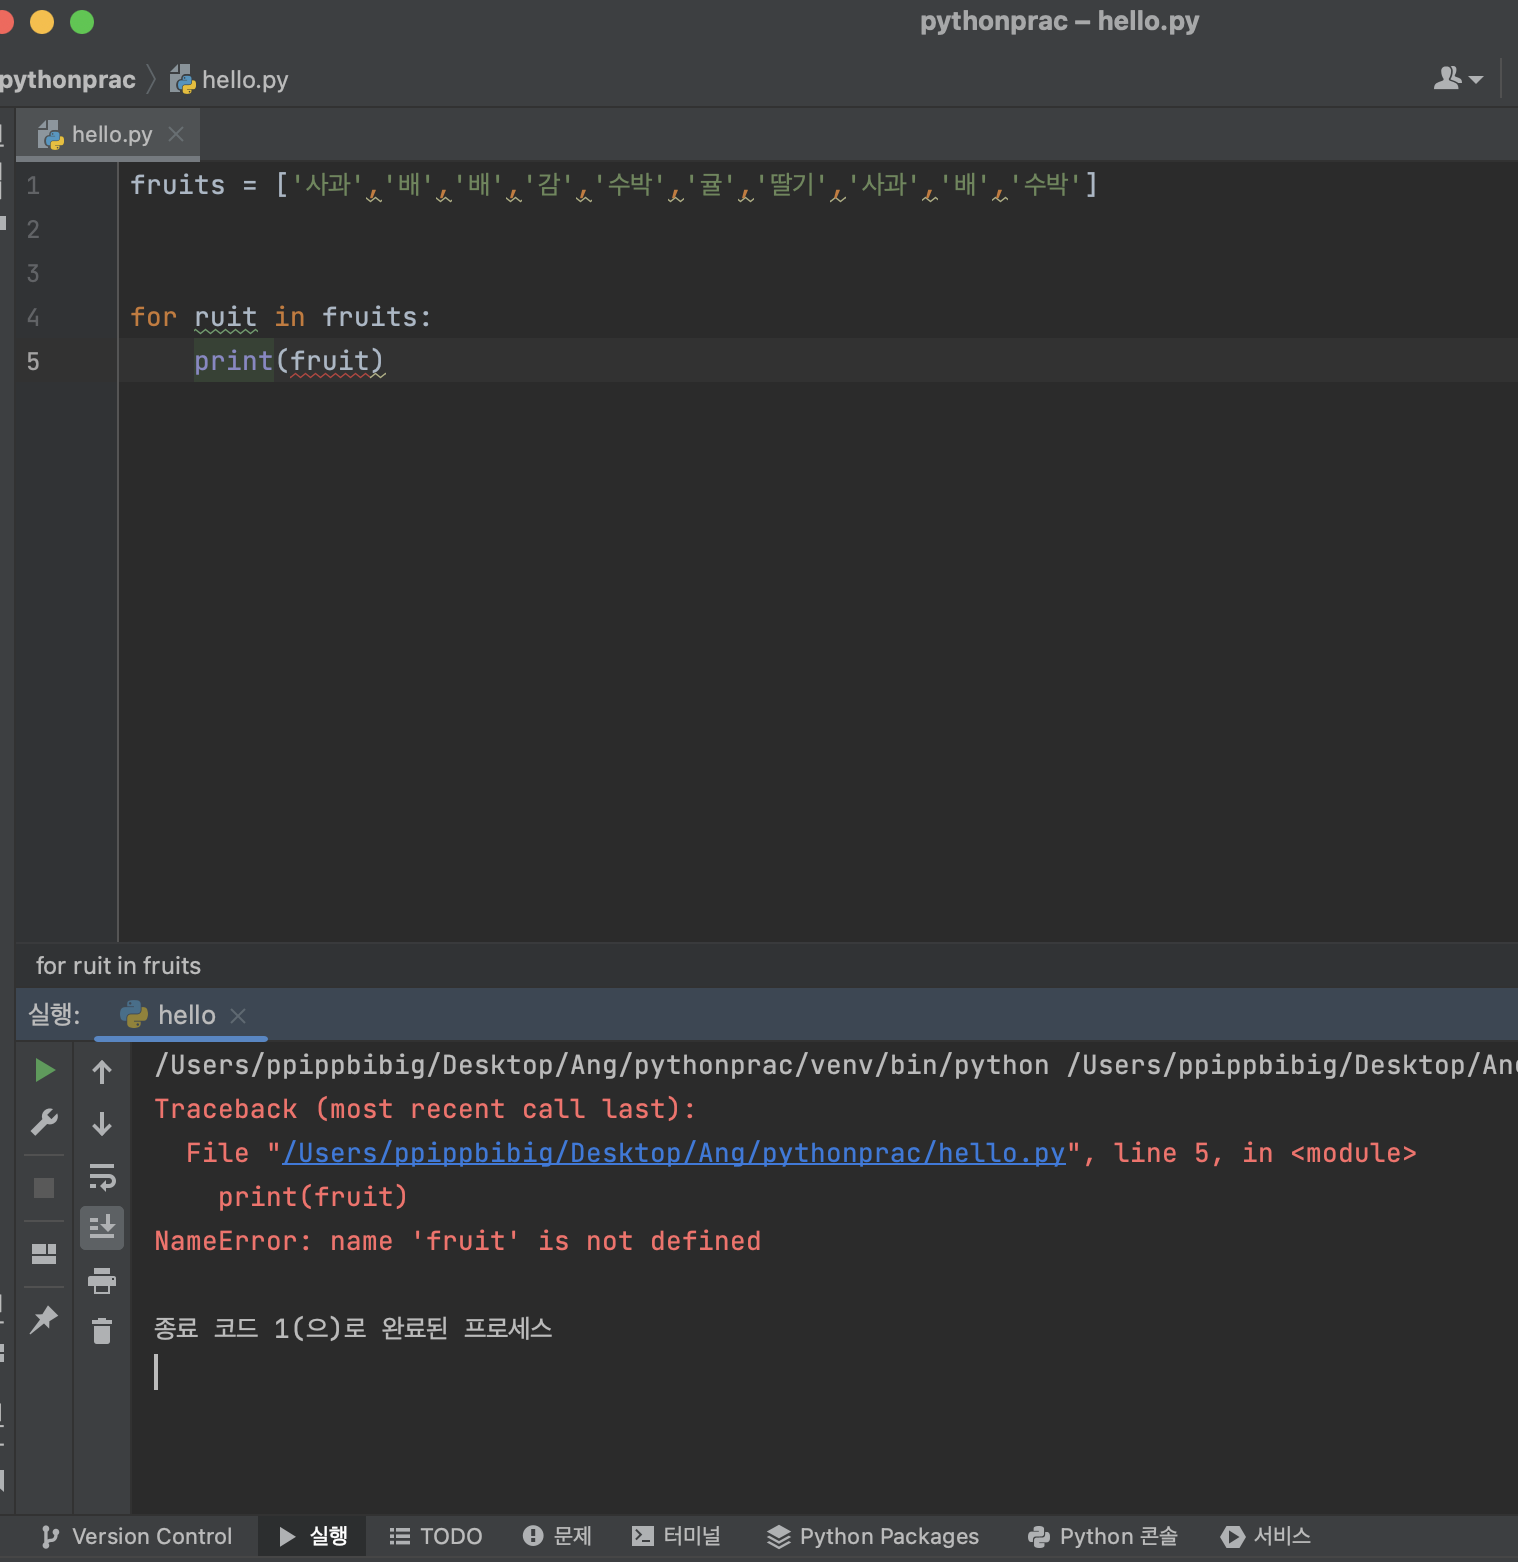Click the underlined 'ruit' variable in line 4
The height and width of the screenshot is (1562, 1518).
tap(225, 317)
